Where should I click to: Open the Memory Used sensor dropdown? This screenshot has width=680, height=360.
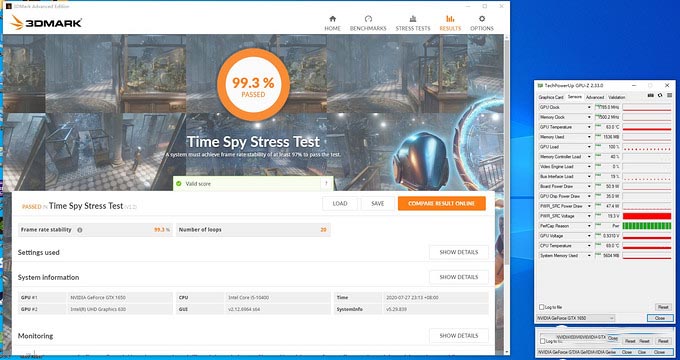coord(589,137)
